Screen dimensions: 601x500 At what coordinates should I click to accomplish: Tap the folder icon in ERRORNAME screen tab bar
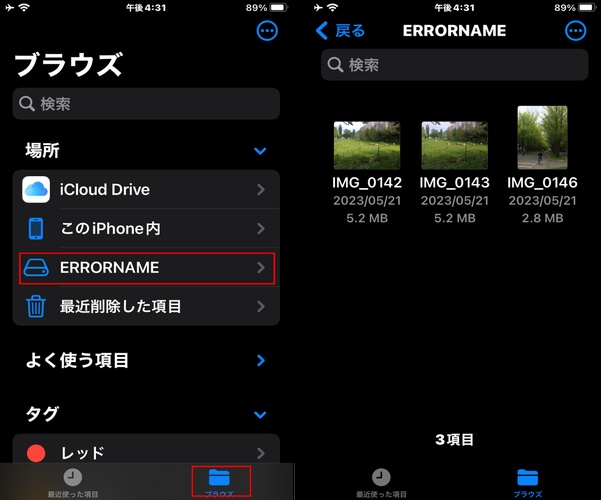[x=528, y=477]
